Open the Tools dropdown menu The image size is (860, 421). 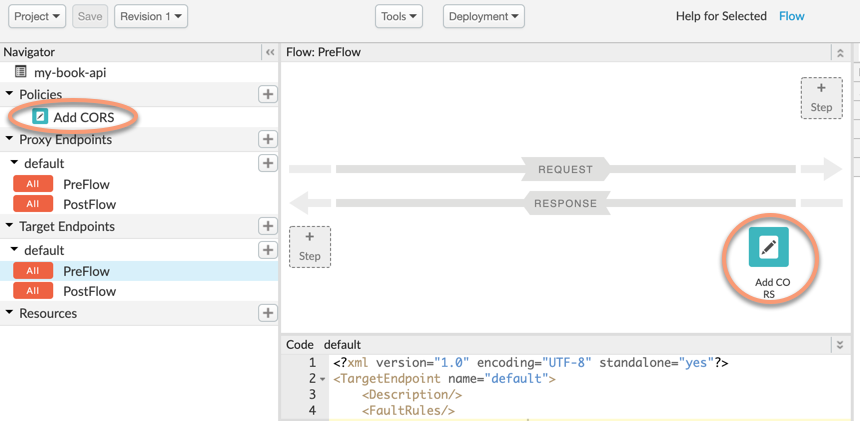(x=399, y=16)
